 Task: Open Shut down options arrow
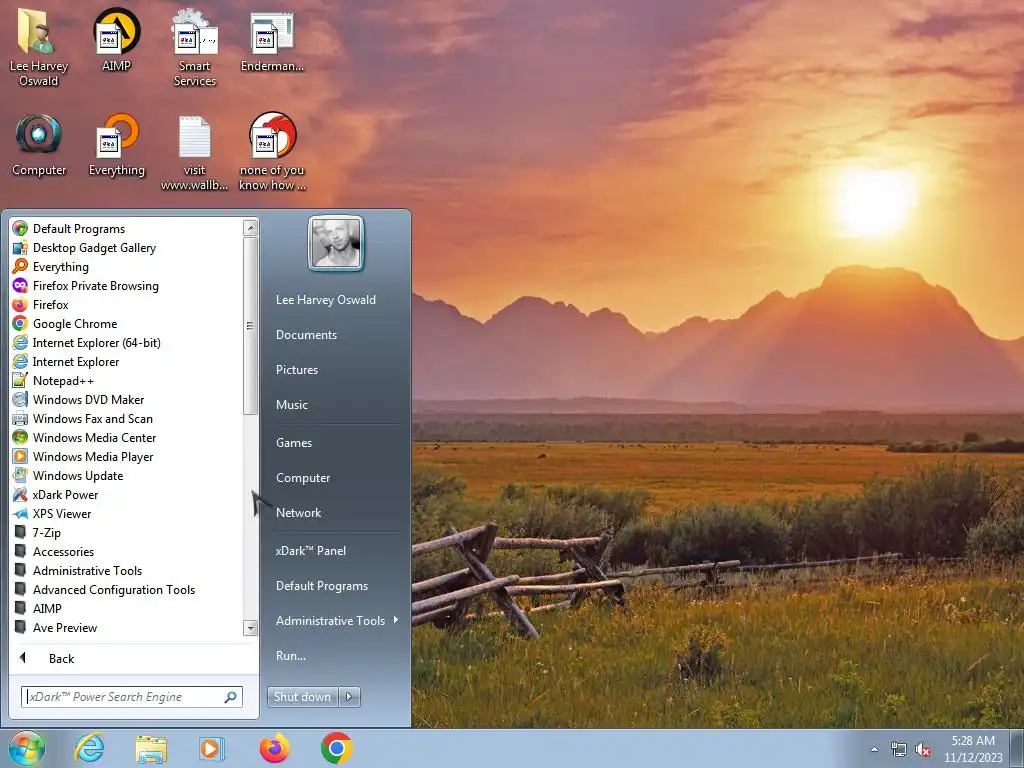[349, 697]
